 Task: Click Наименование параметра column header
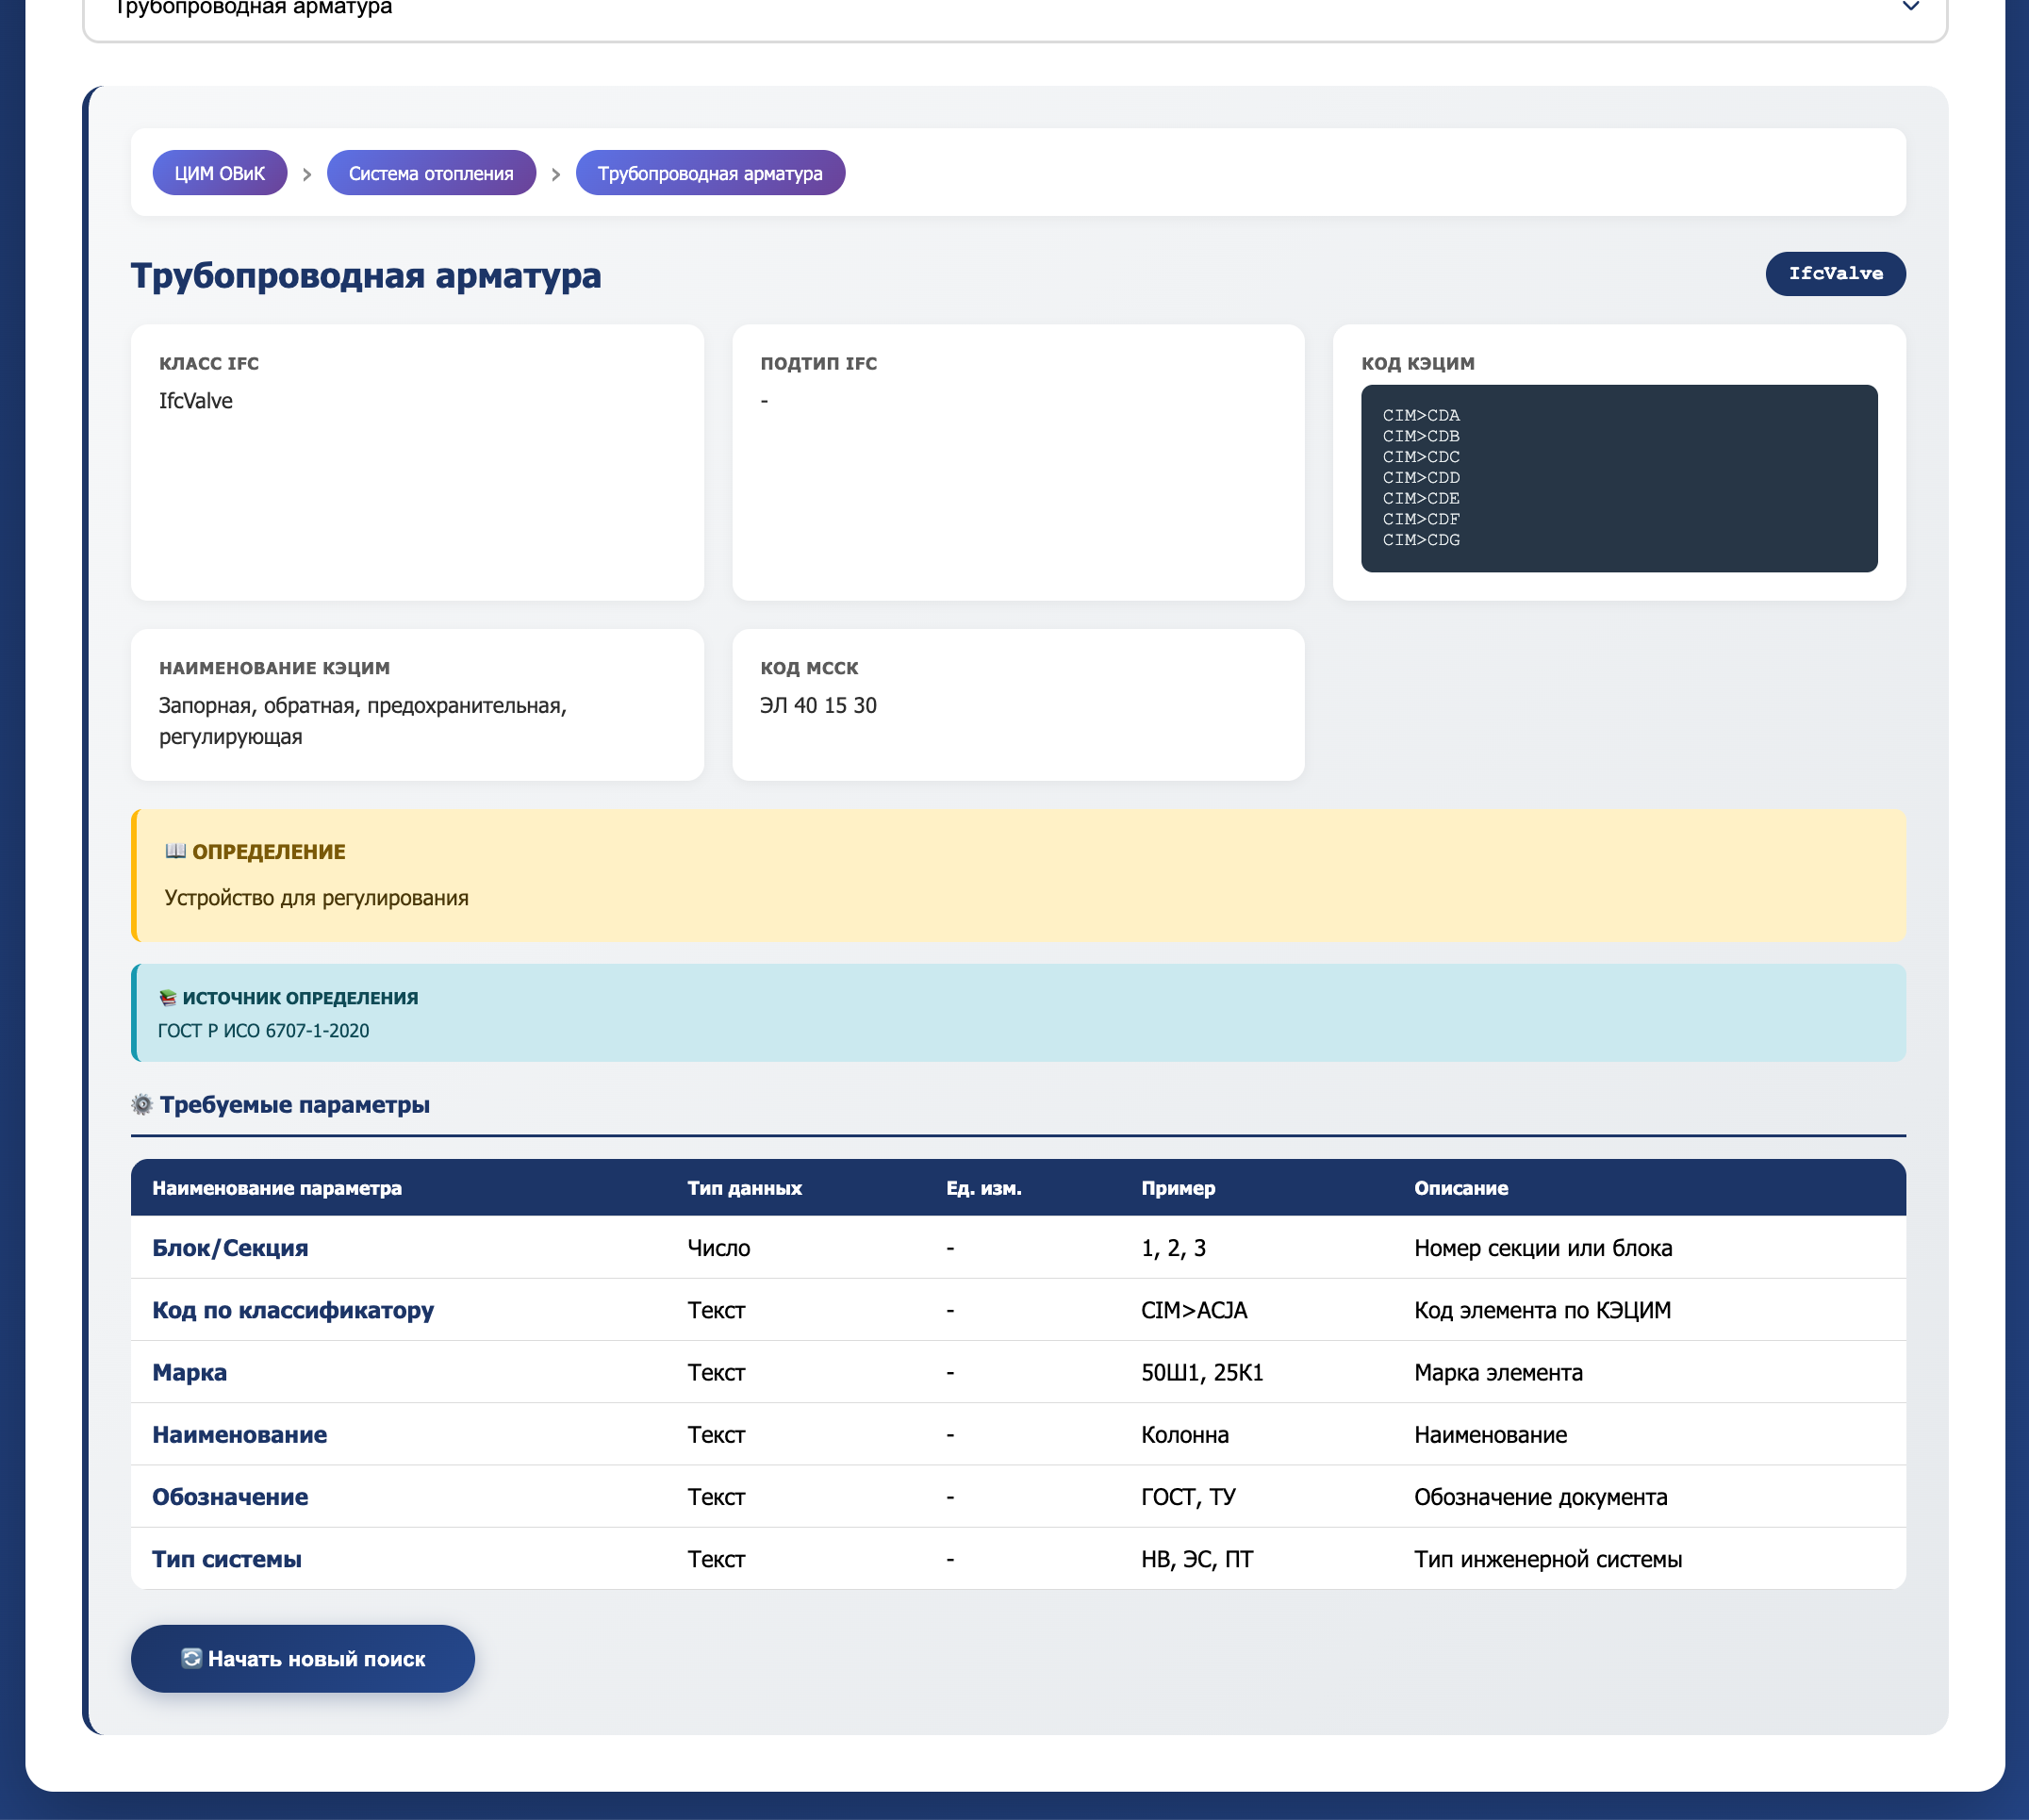(x=277, y=1188)
